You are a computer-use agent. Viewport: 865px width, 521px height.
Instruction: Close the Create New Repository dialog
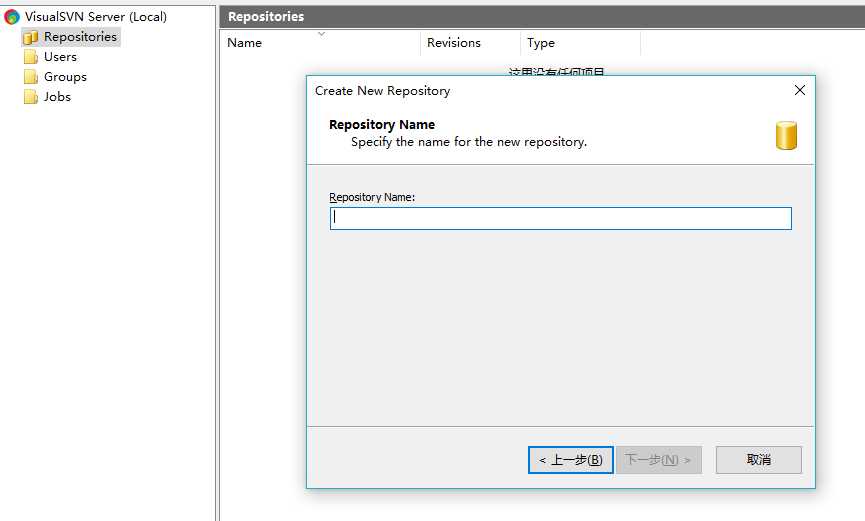pos(799,90)
